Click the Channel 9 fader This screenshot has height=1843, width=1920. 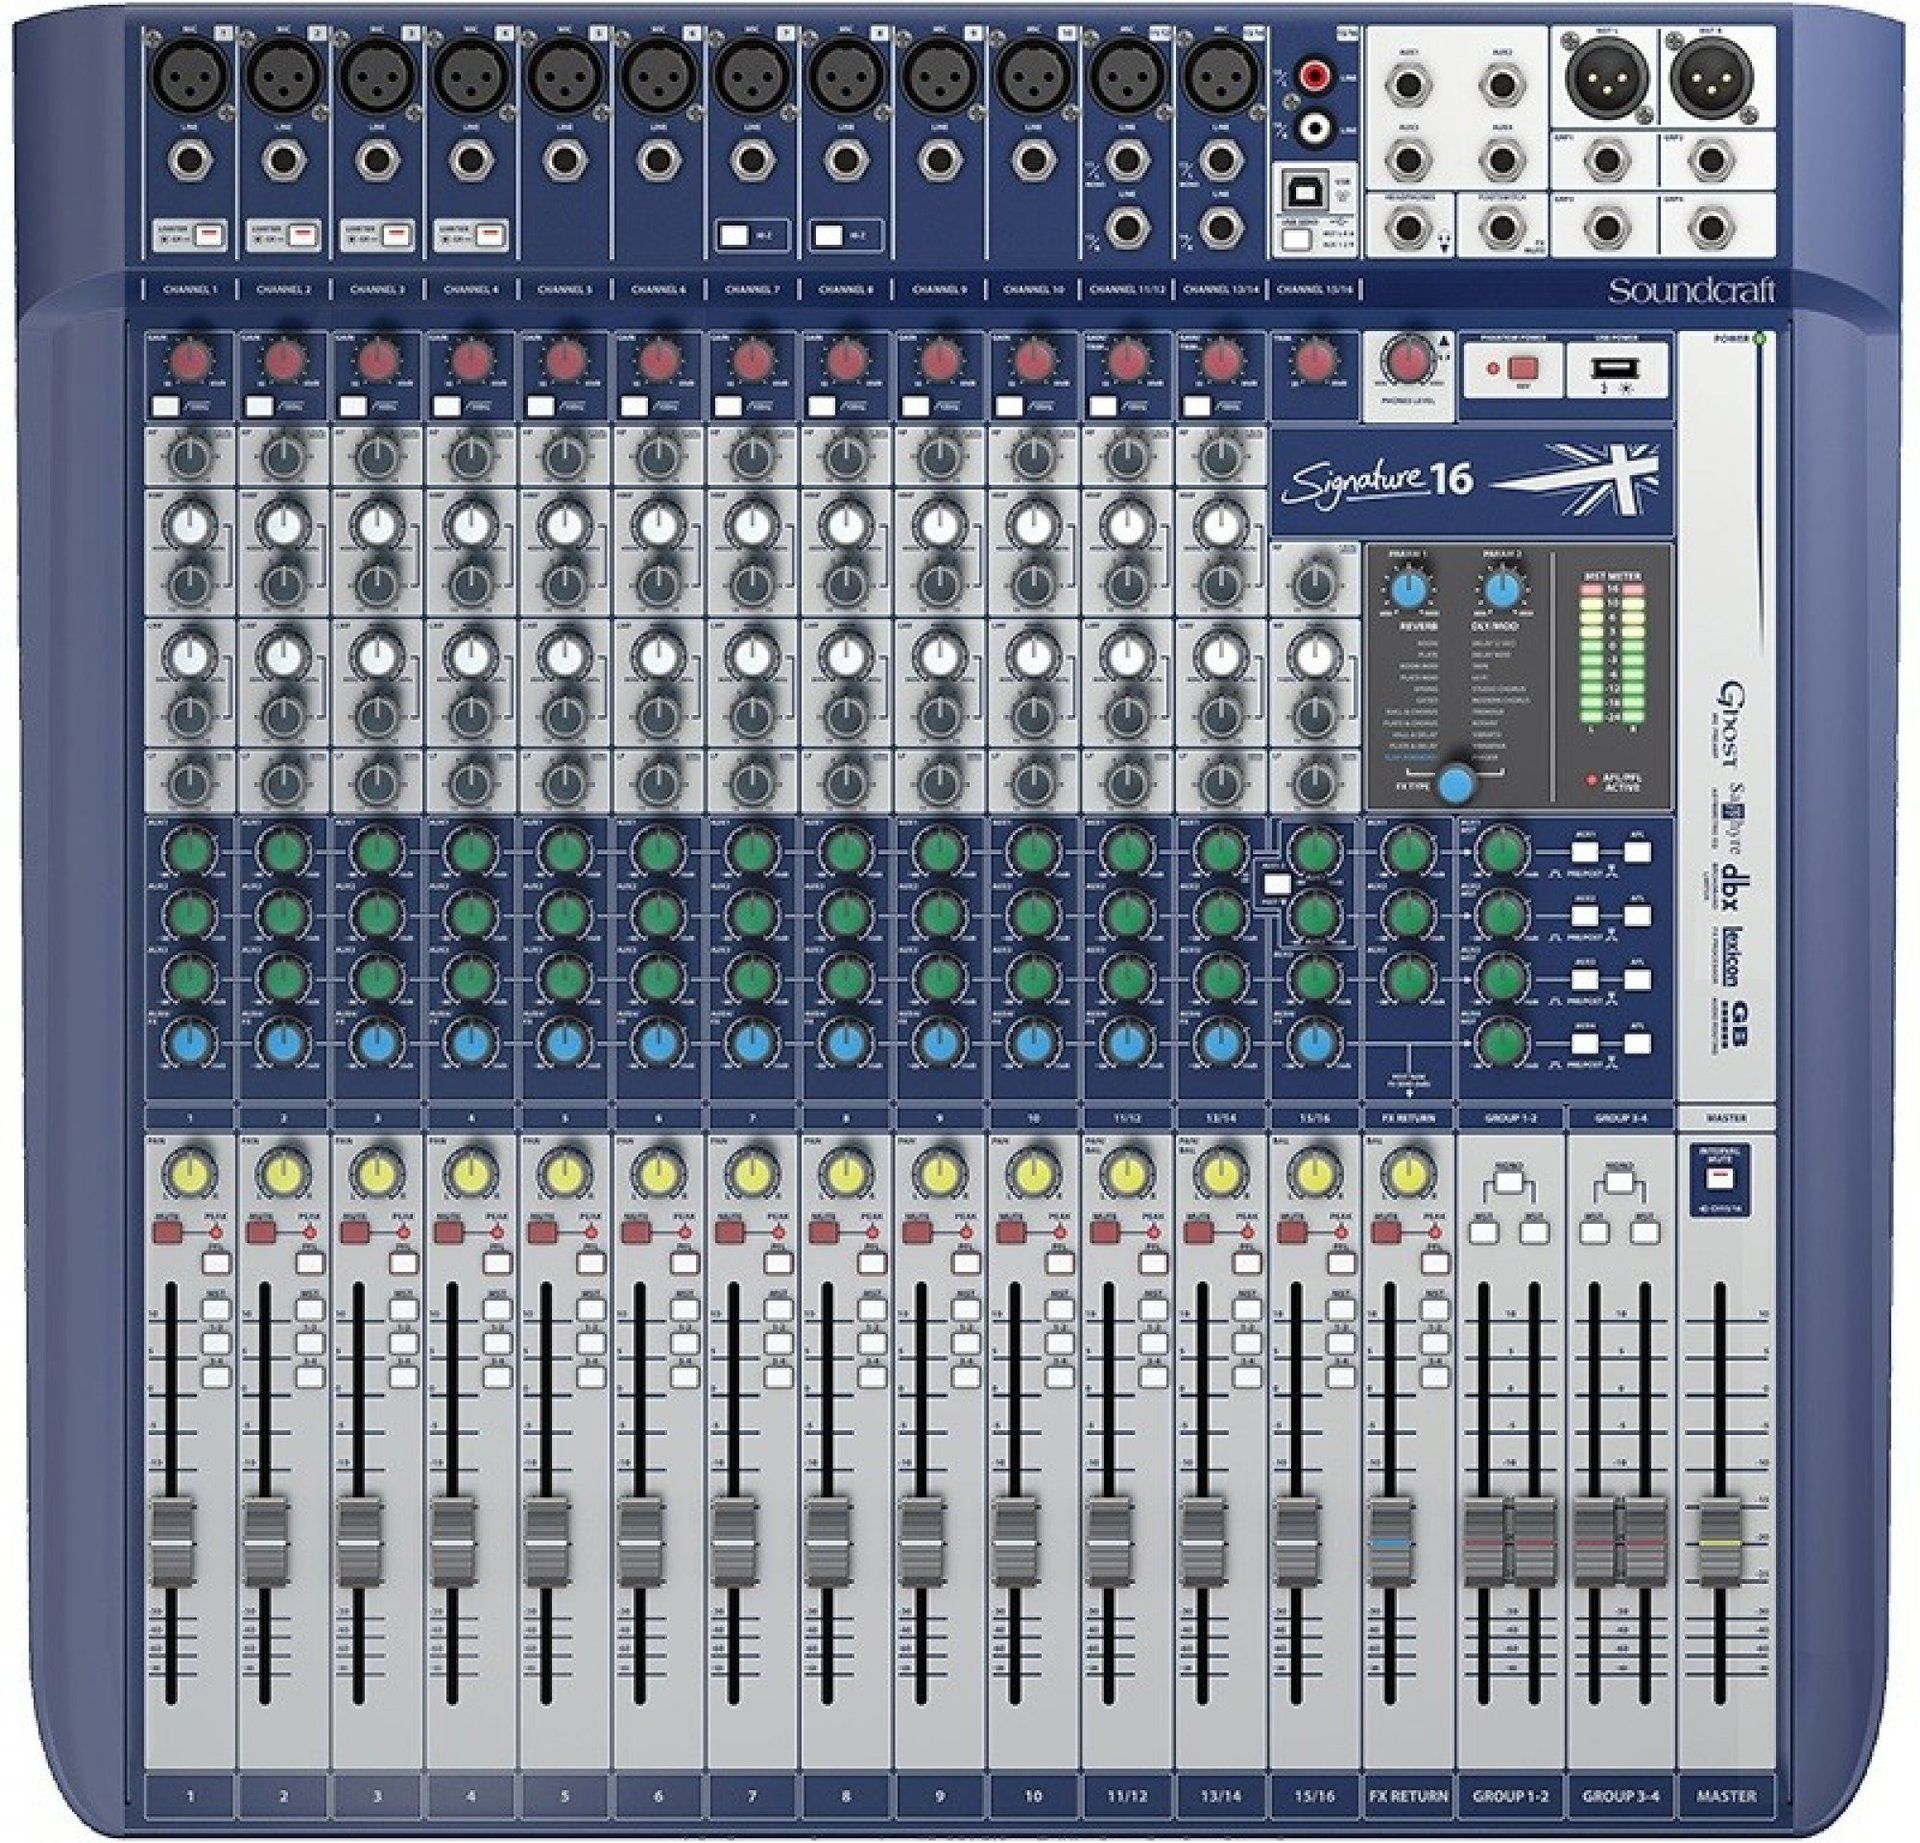(x=920, y=1540)
